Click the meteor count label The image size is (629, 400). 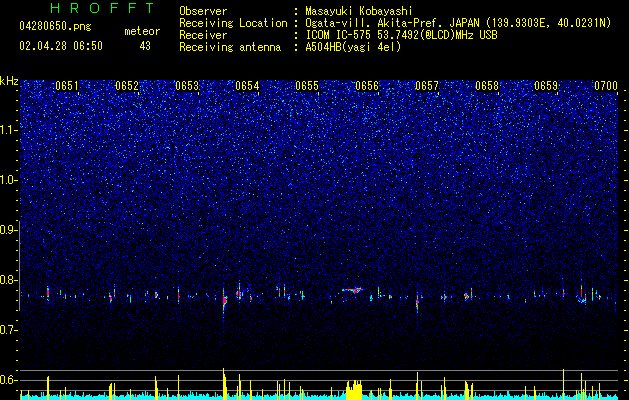(x=142, y=31)
